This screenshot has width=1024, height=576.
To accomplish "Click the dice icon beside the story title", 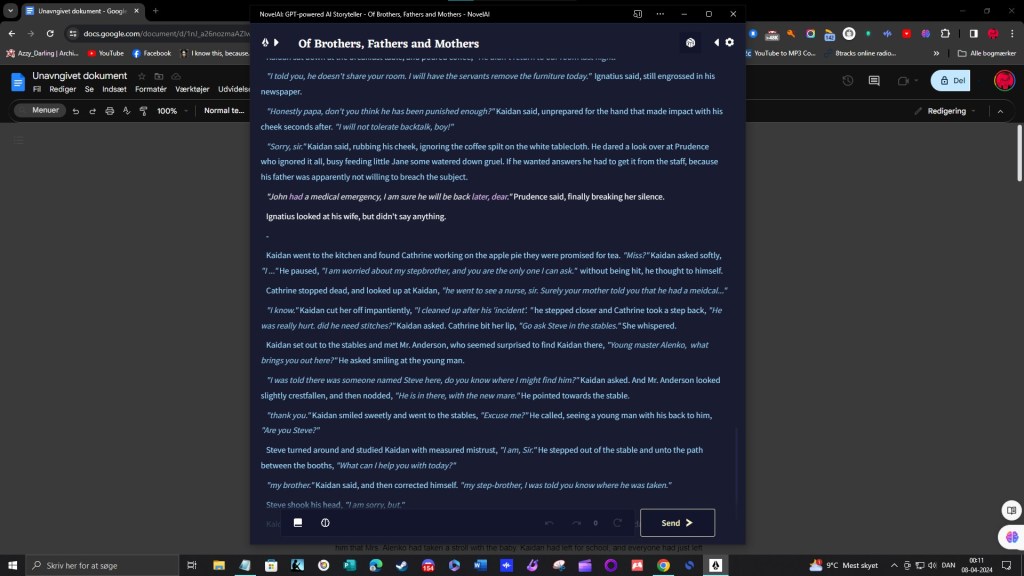I will pos(690,43).
